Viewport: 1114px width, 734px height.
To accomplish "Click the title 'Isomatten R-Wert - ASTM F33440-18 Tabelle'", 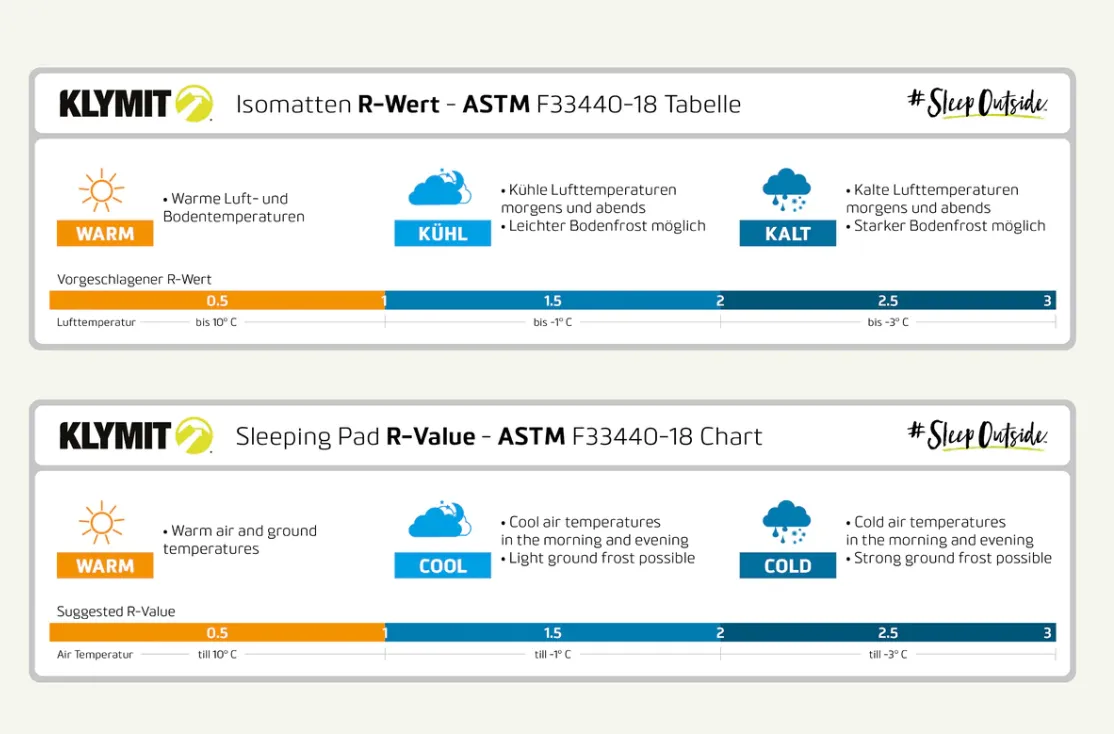I will coord(488,104).
